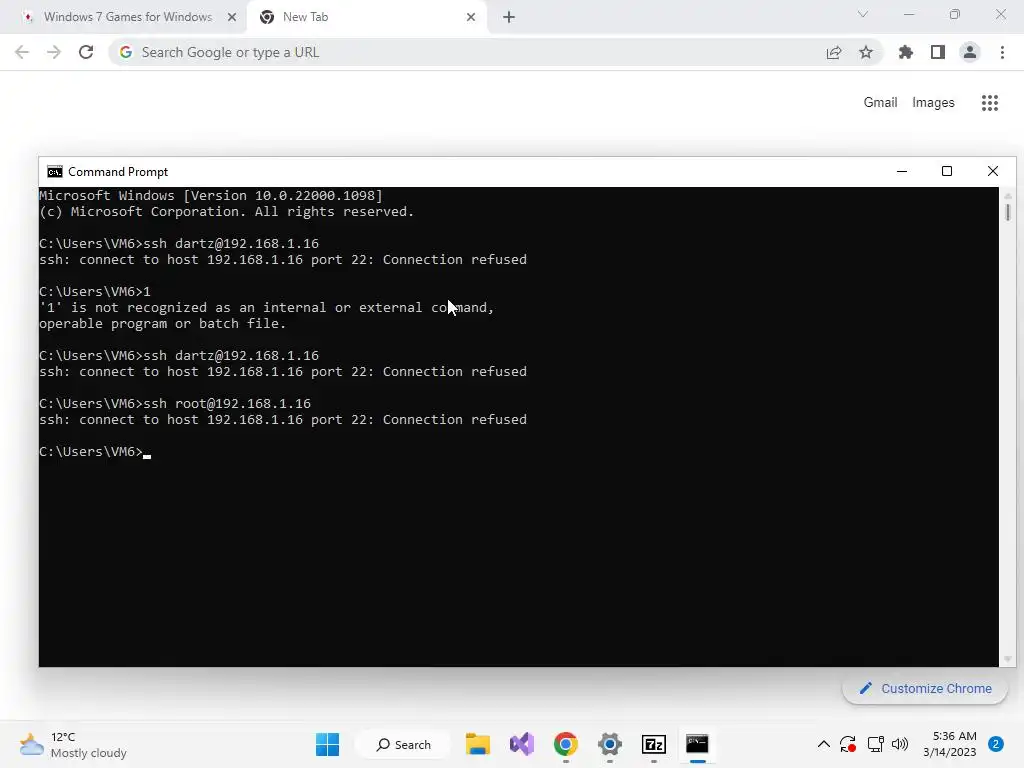
Task: Open File Explorer from taskbar
Action: click(x=478, y=744)
